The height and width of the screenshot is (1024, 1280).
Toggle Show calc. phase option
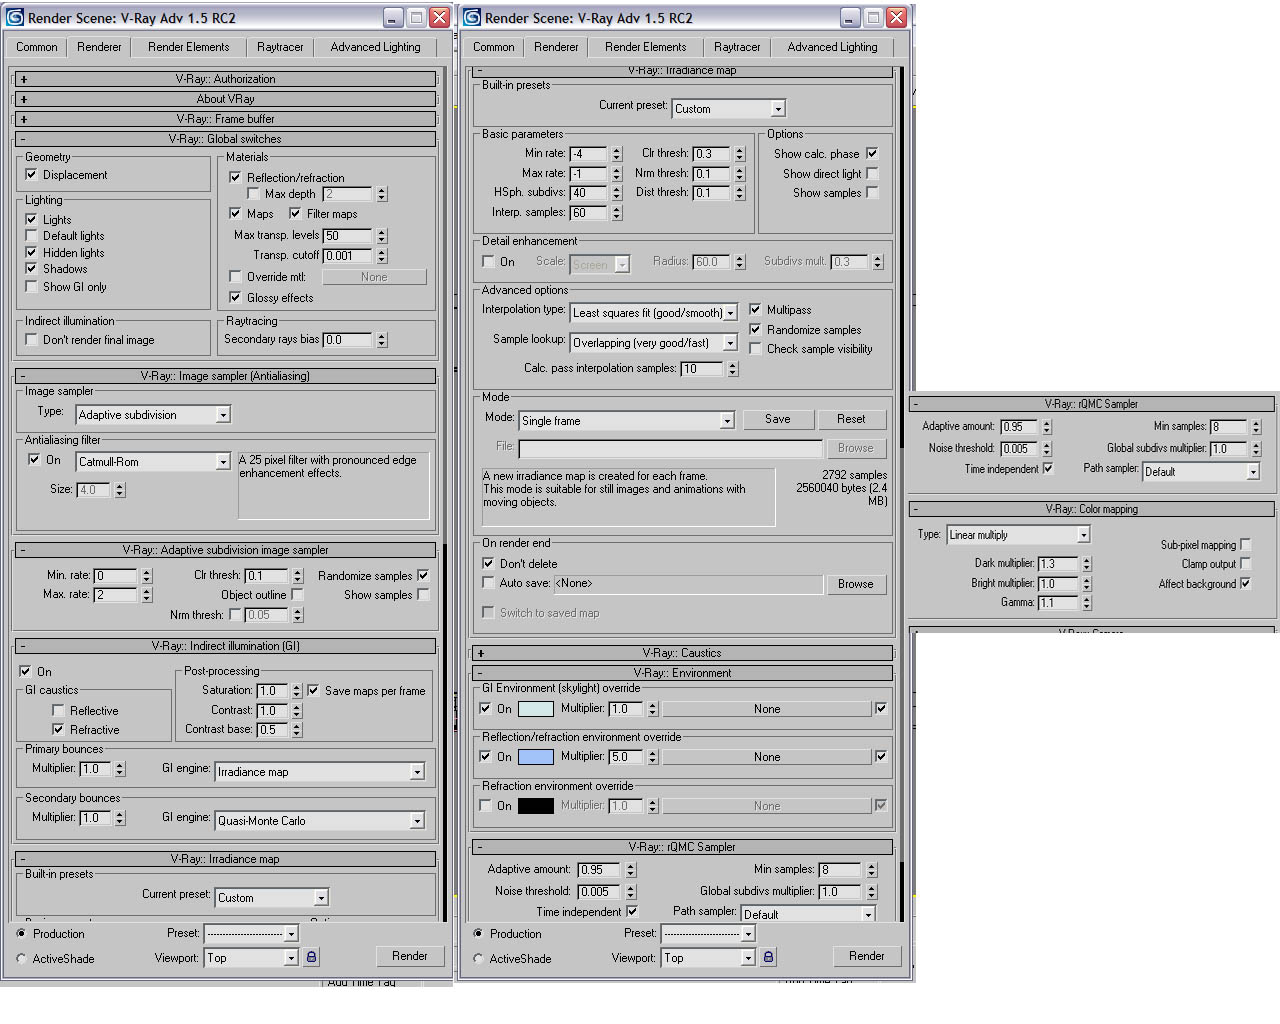coord(872,154)
